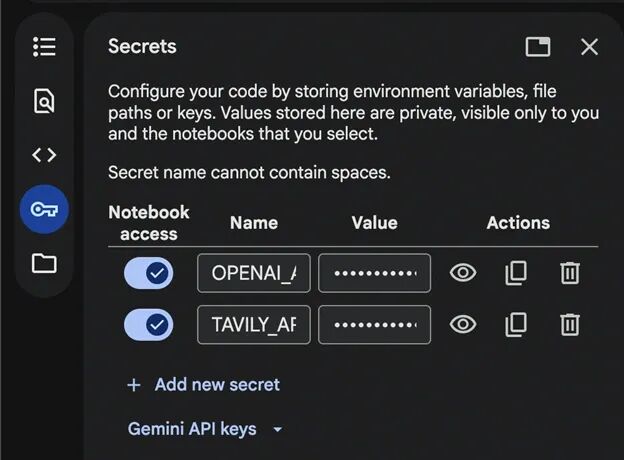Open the table of contents sidebar icon
Image resolution: width=624 pixels, height=460 pixels.
pos(44,47)
